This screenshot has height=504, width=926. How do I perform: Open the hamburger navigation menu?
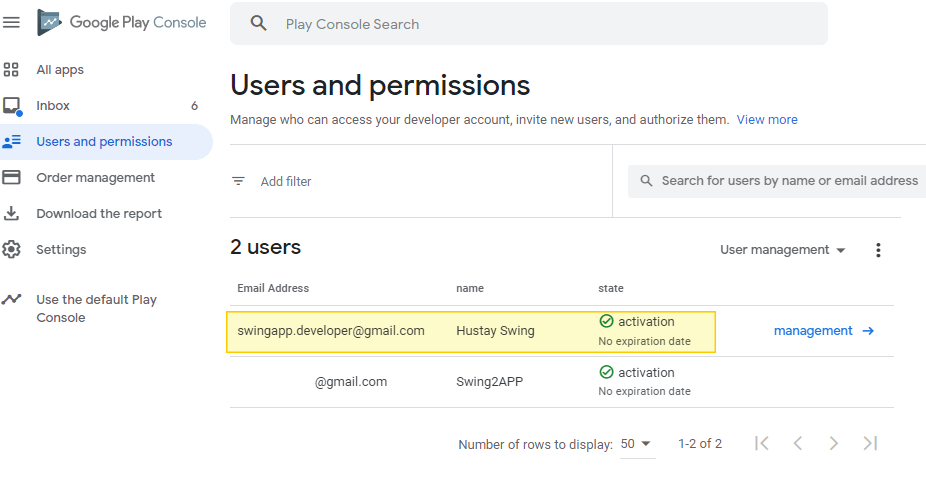(12, 22)
